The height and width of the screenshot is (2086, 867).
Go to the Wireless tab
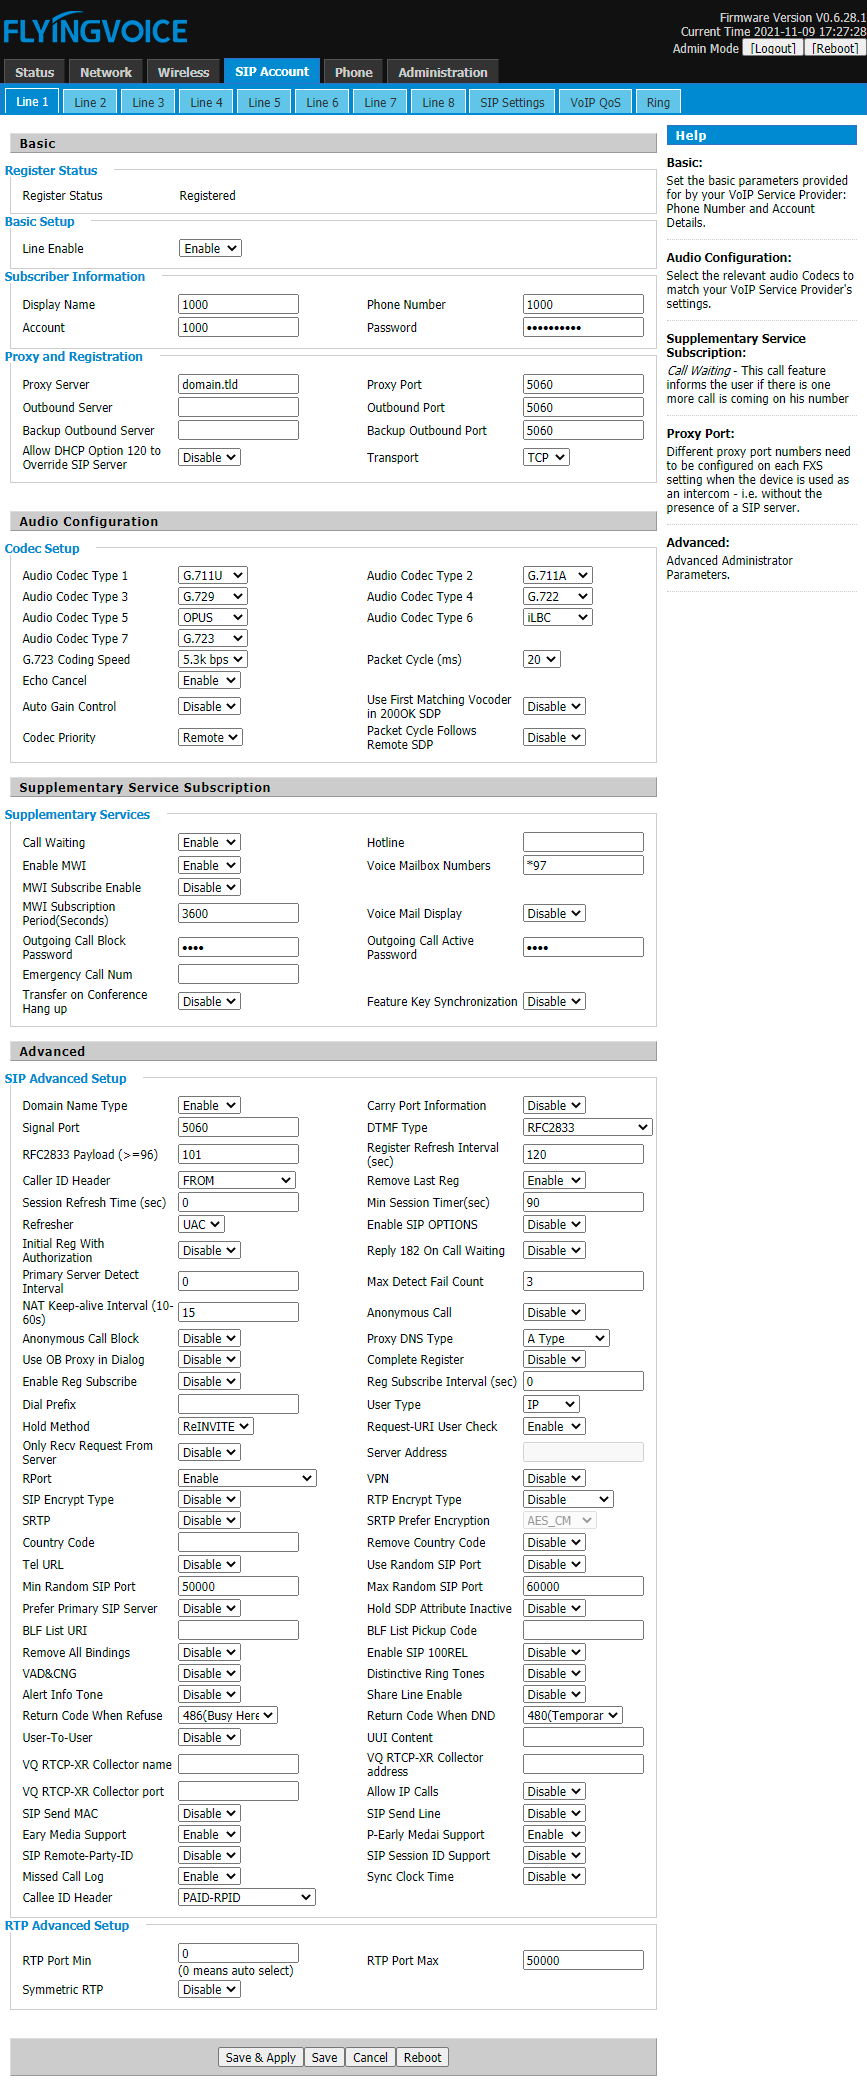click(x=183, y=72)
